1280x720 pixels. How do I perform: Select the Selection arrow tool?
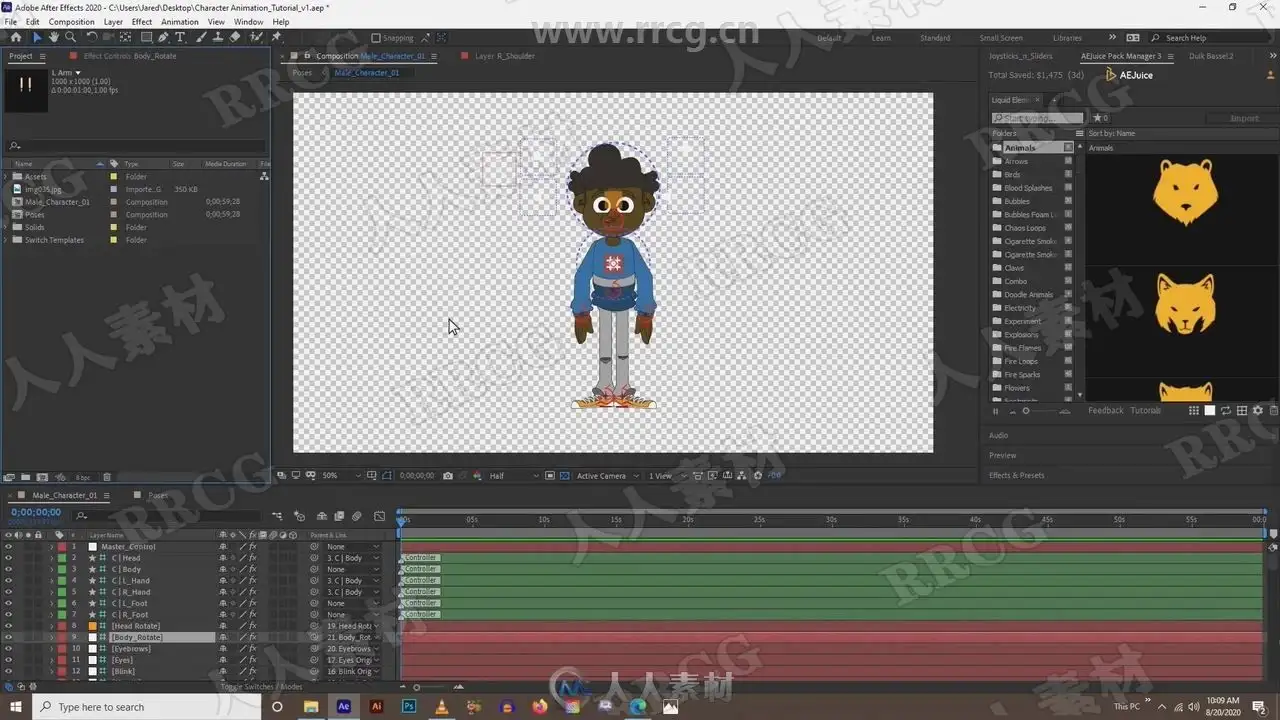(x=38, y=37)
